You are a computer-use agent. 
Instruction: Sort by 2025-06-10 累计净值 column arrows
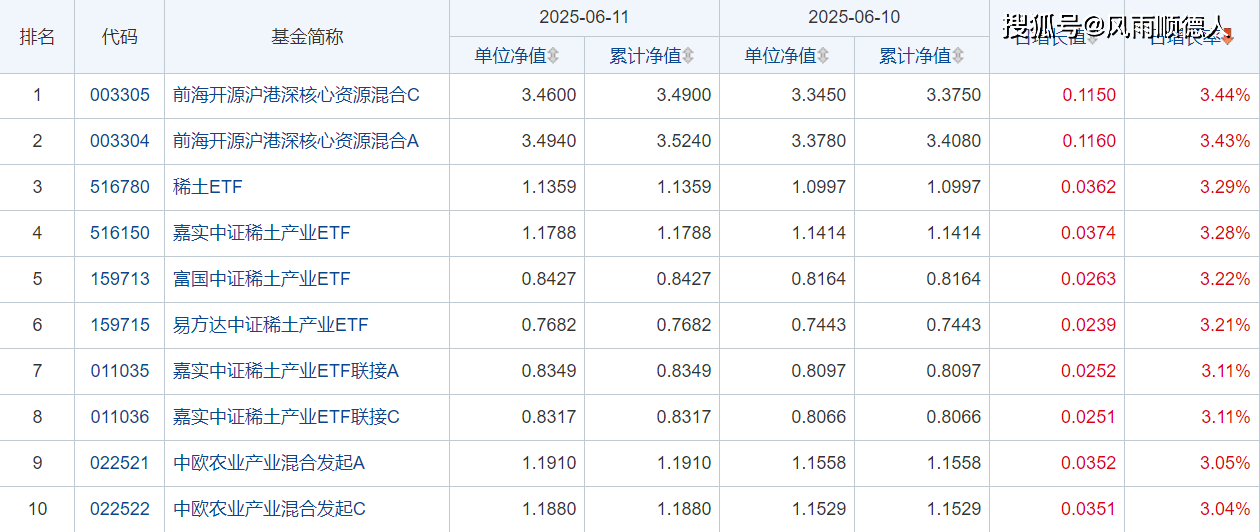click(x=958, y=57)
